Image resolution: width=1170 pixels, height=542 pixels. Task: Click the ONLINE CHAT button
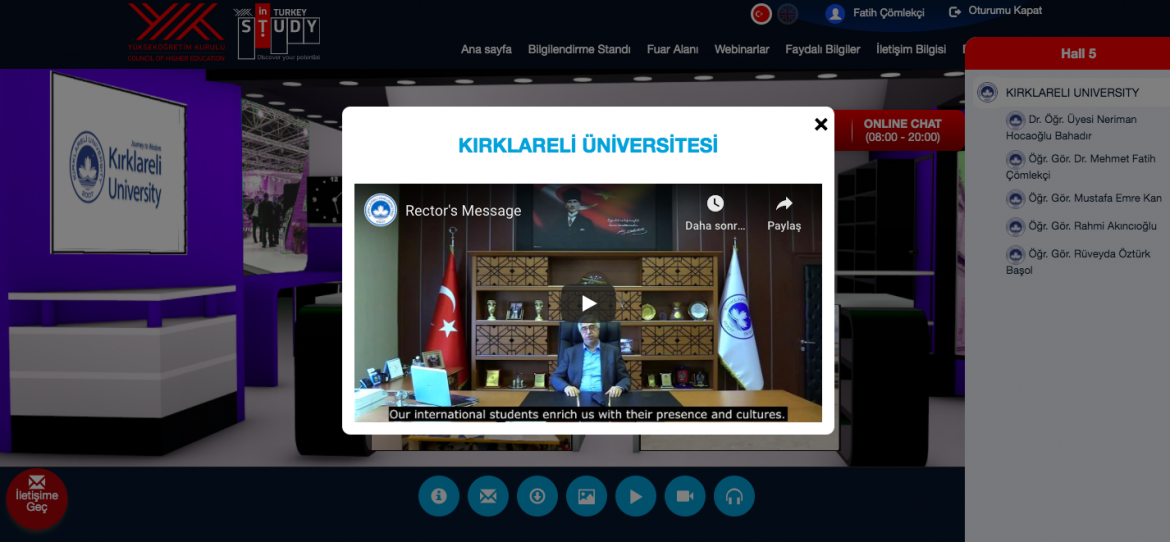click(901, 131)
